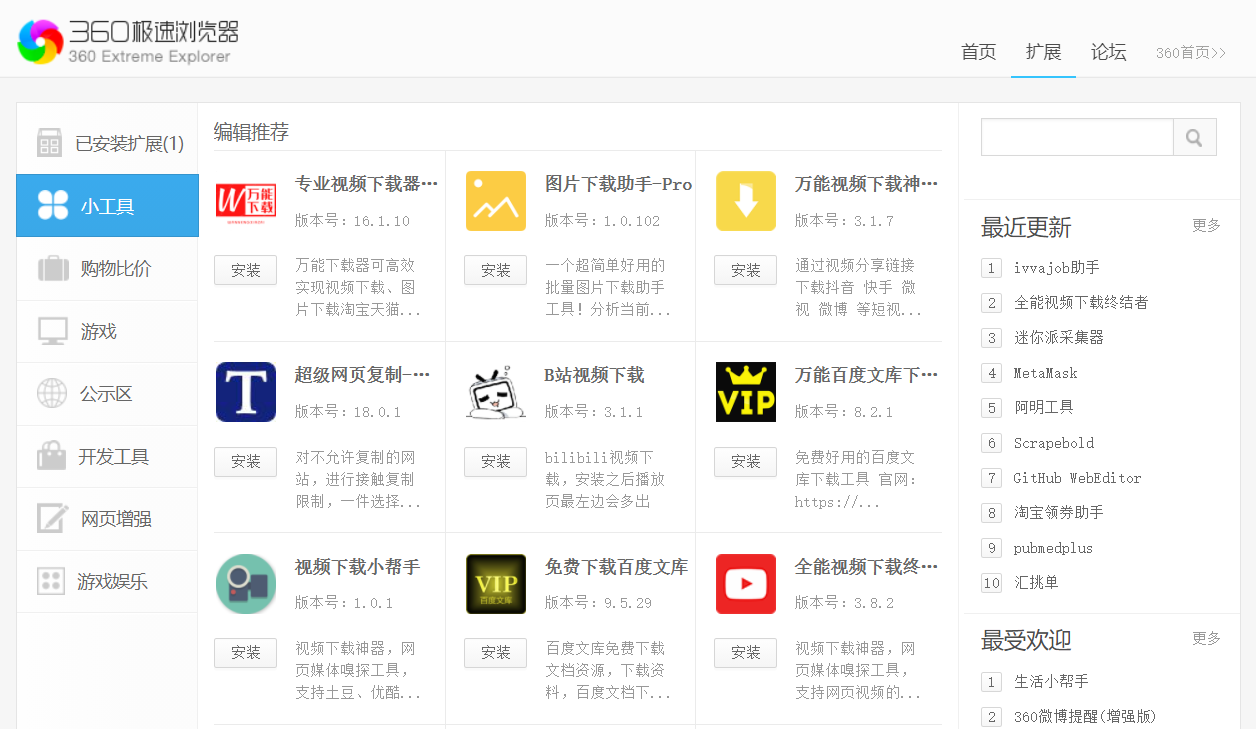Open the 论坛 navigation tab

click(x=1108, y=52)
